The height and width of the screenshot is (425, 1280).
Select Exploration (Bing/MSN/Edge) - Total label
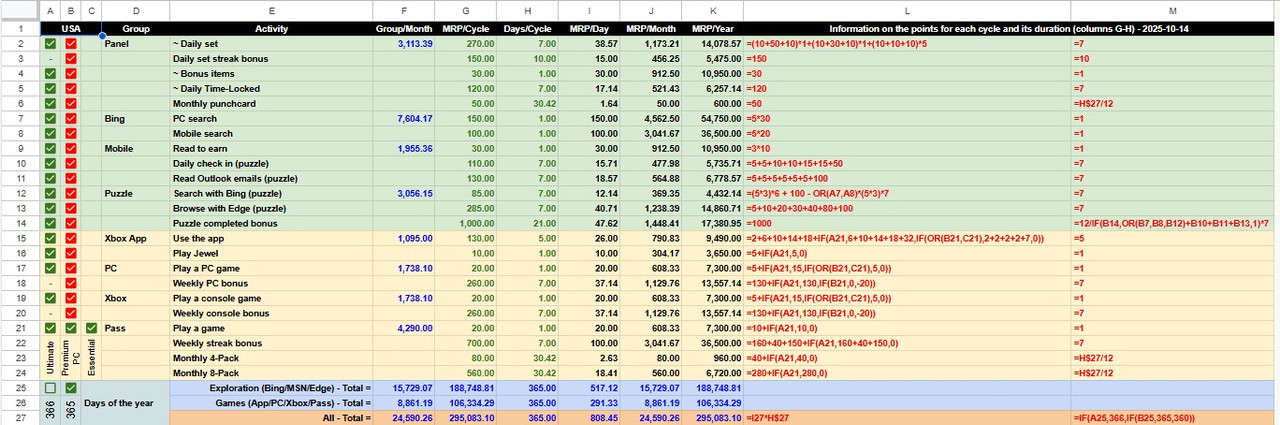[271, 387]
